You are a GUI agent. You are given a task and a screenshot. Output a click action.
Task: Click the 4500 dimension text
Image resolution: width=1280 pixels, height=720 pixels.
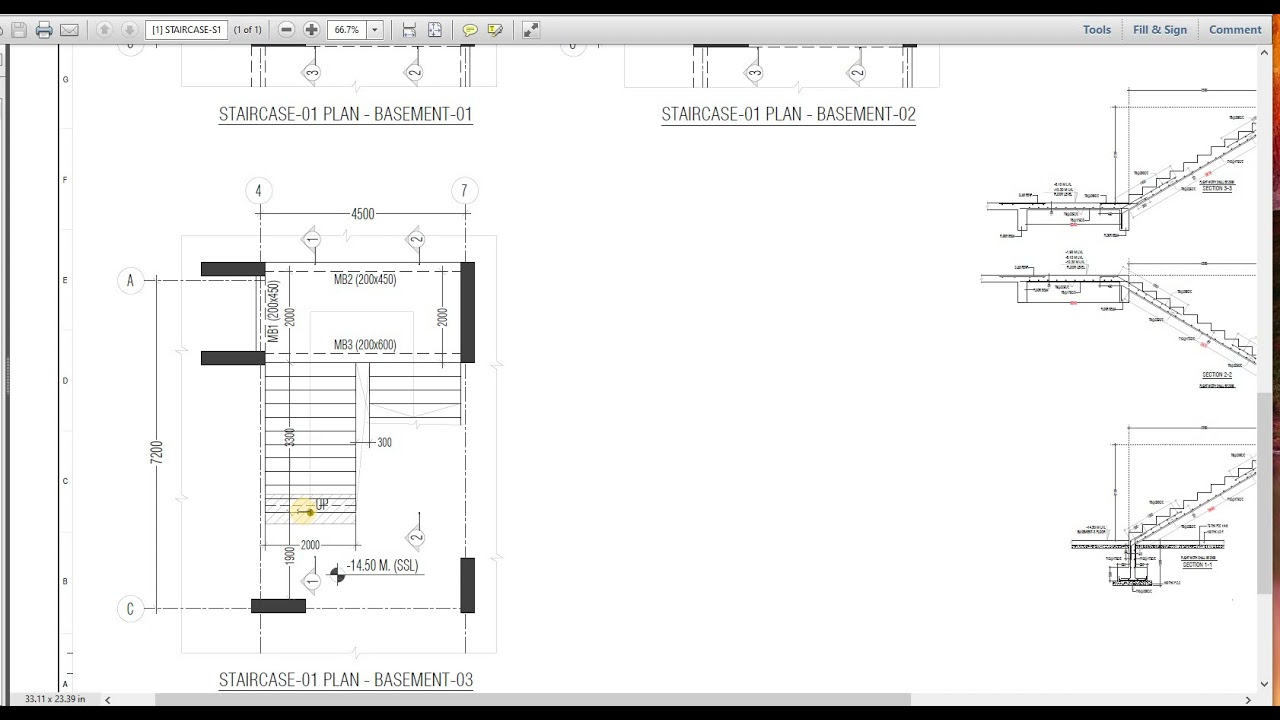tap(363, 214)
